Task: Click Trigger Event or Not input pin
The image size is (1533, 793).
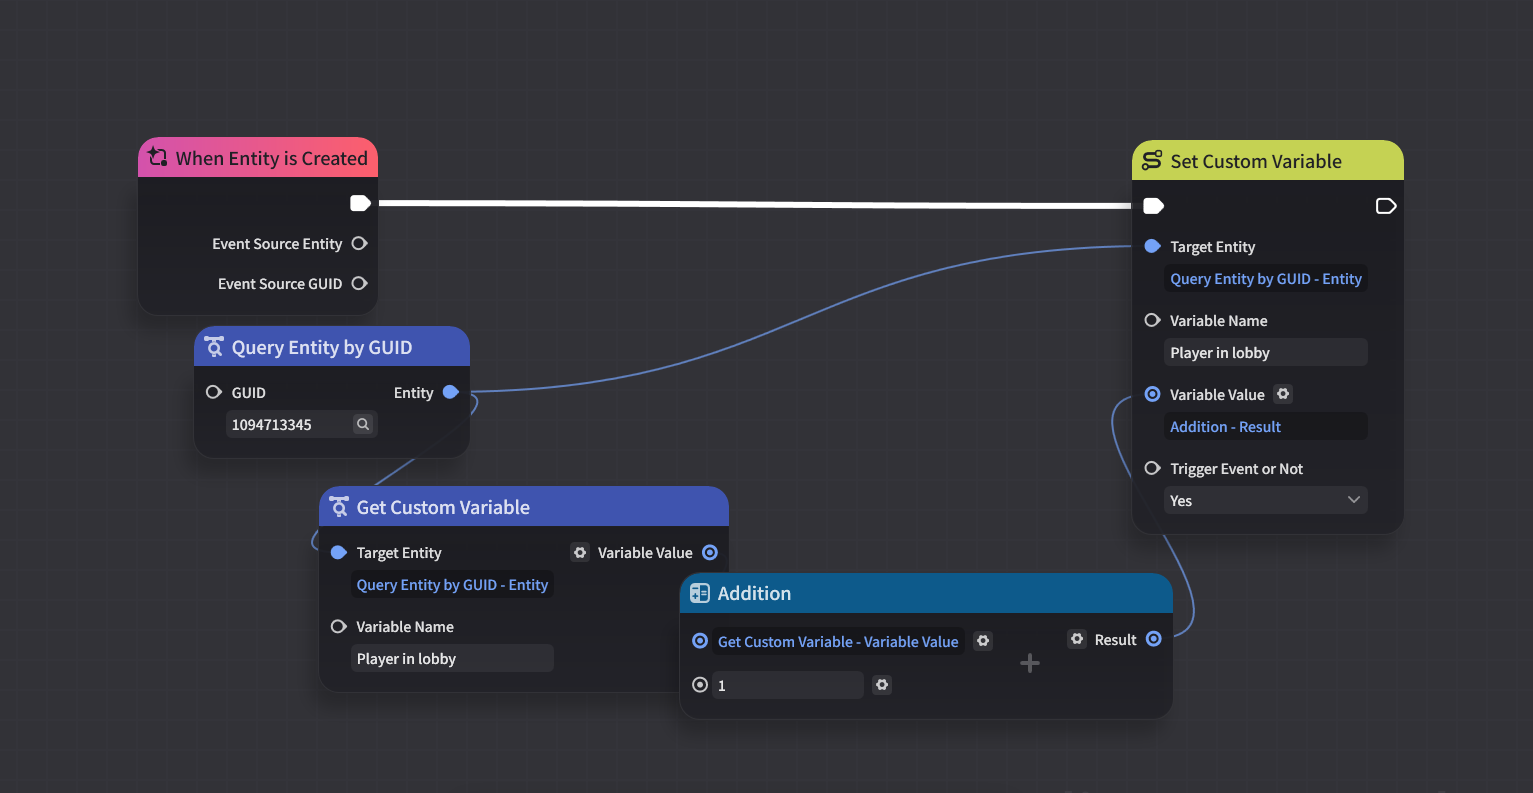Action: (x=1152, y=468)
